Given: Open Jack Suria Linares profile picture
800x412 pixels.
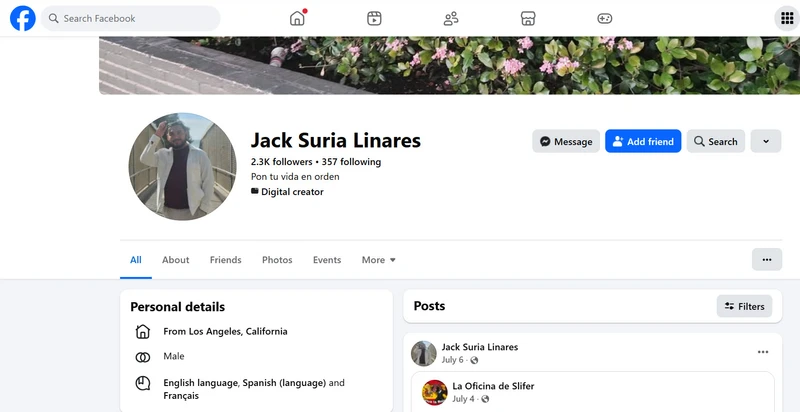Looking at the screenshot, I should pyautogui.click(x=183, y=166).
